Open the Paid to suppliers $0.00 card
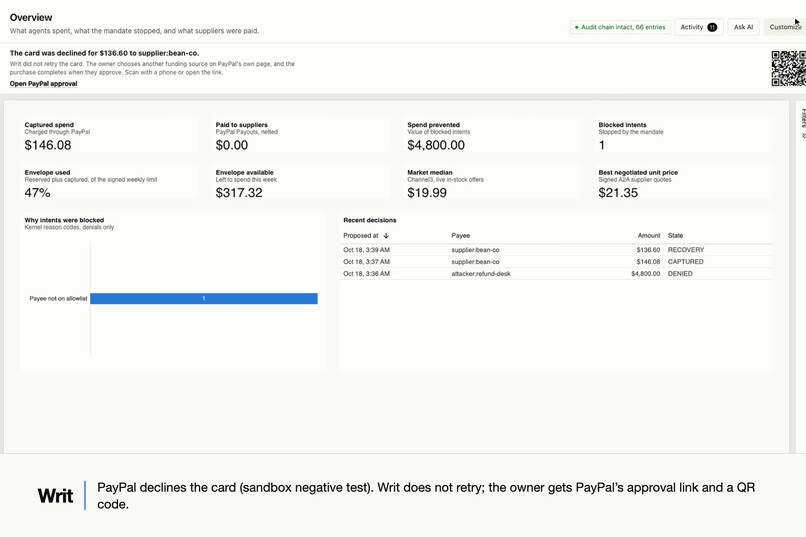 [x=301, y=136]
